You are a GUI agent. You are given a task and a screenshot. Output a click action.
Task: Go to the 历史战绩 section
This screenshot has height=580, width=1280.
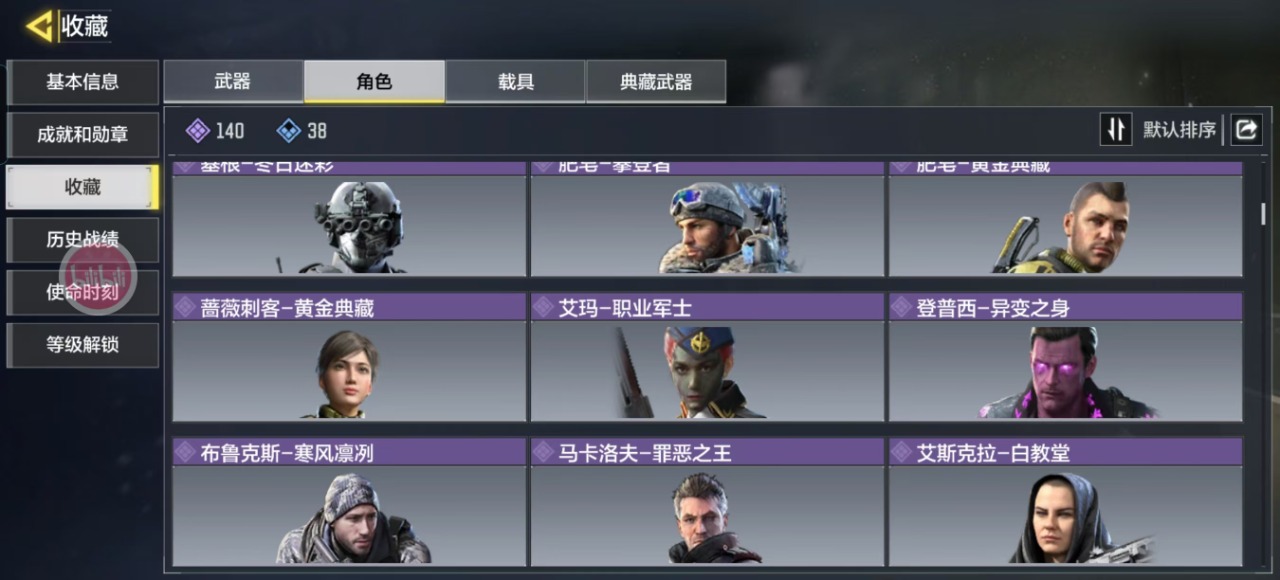point(83,240)
